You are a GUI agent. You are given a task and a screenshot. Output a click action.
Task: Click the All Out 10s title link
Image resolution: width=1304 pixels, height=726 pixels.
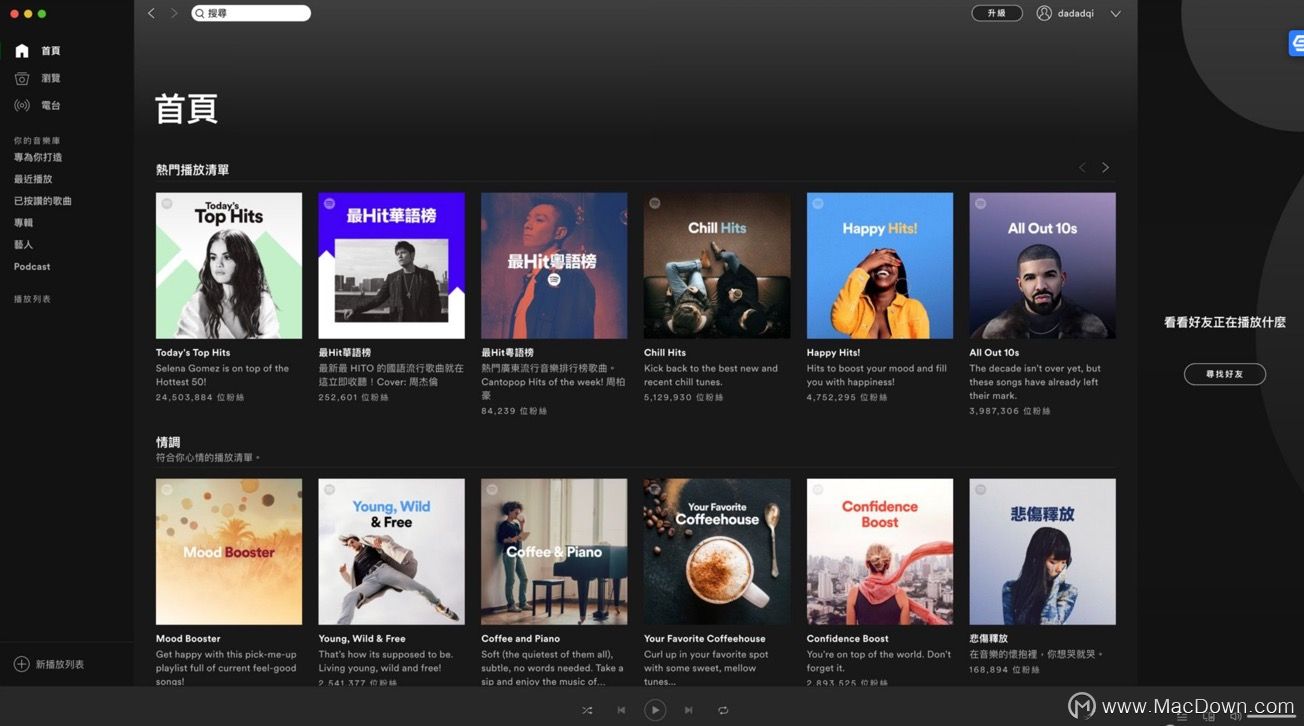click(994, 353)
